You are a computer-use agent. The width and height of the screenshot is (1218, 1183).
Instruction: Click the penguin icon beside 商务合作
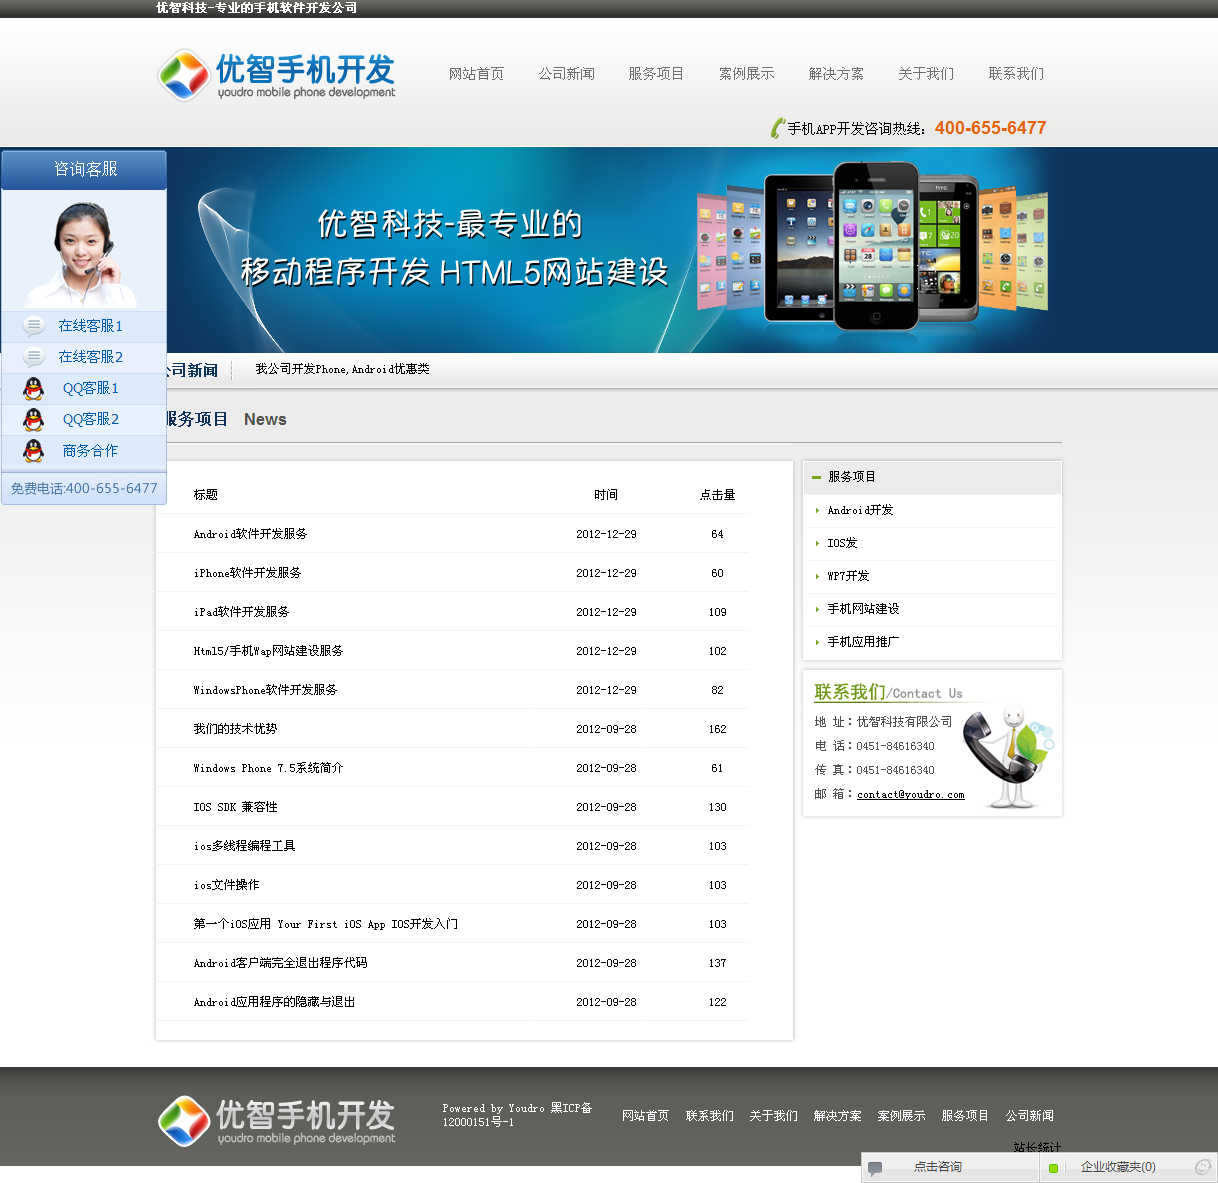point(34,451)
